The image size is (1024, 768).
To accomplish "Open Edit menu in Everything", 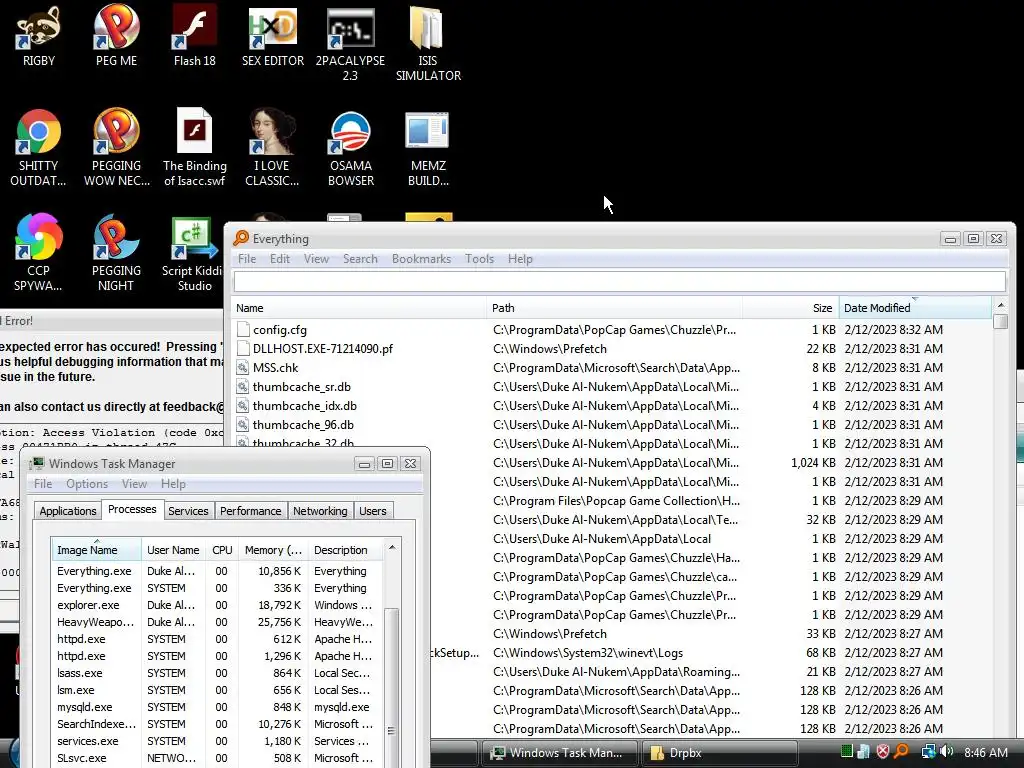I will click(280, 259).
